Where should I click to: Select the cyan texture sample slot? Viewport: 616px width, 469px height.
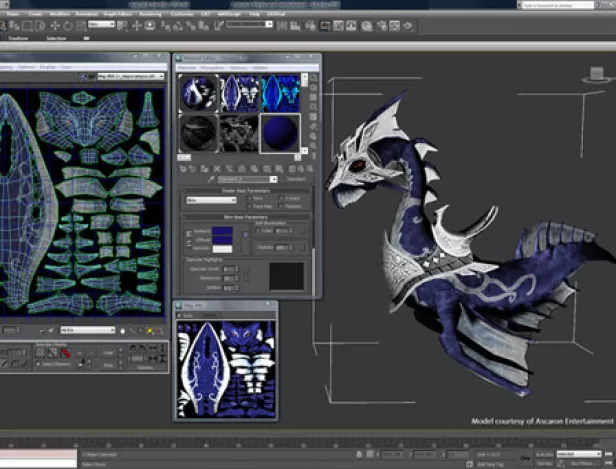pyautogui.click(x=280, y=93)
